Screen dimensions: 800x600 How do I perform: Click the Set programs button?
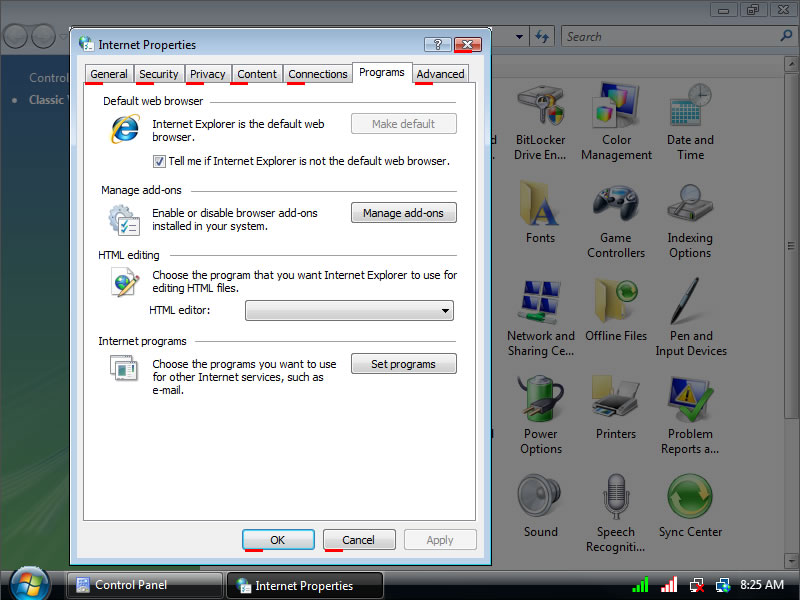[x=404, y=364]
